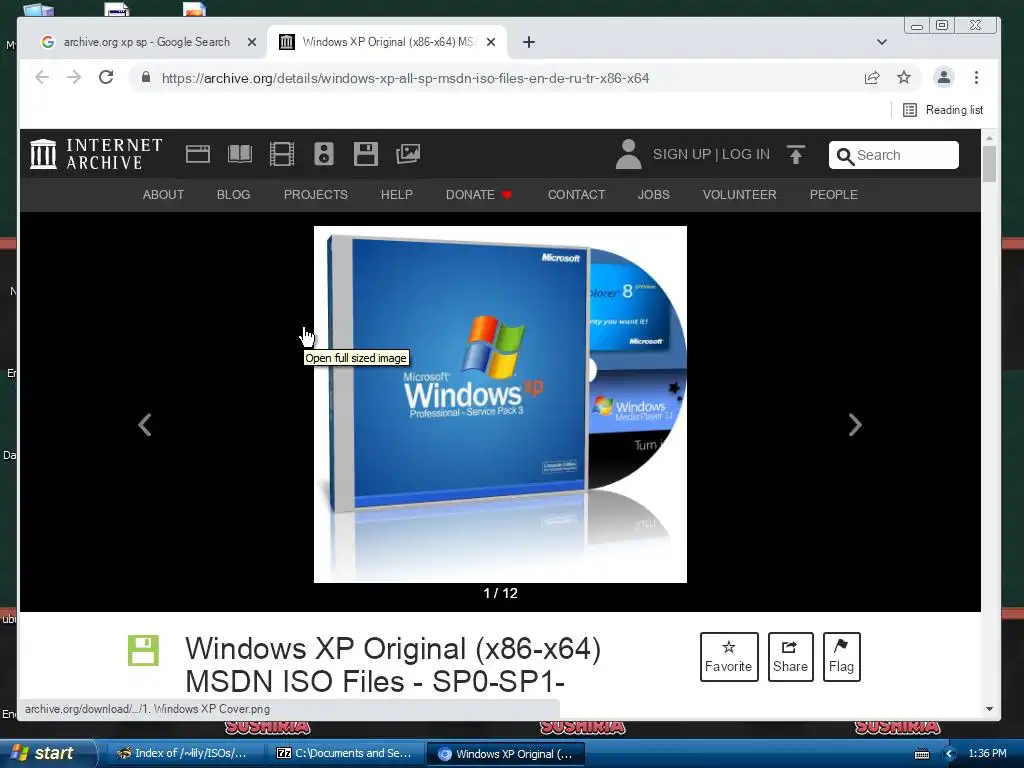Open Reading list panel

(x=943, y=110)
